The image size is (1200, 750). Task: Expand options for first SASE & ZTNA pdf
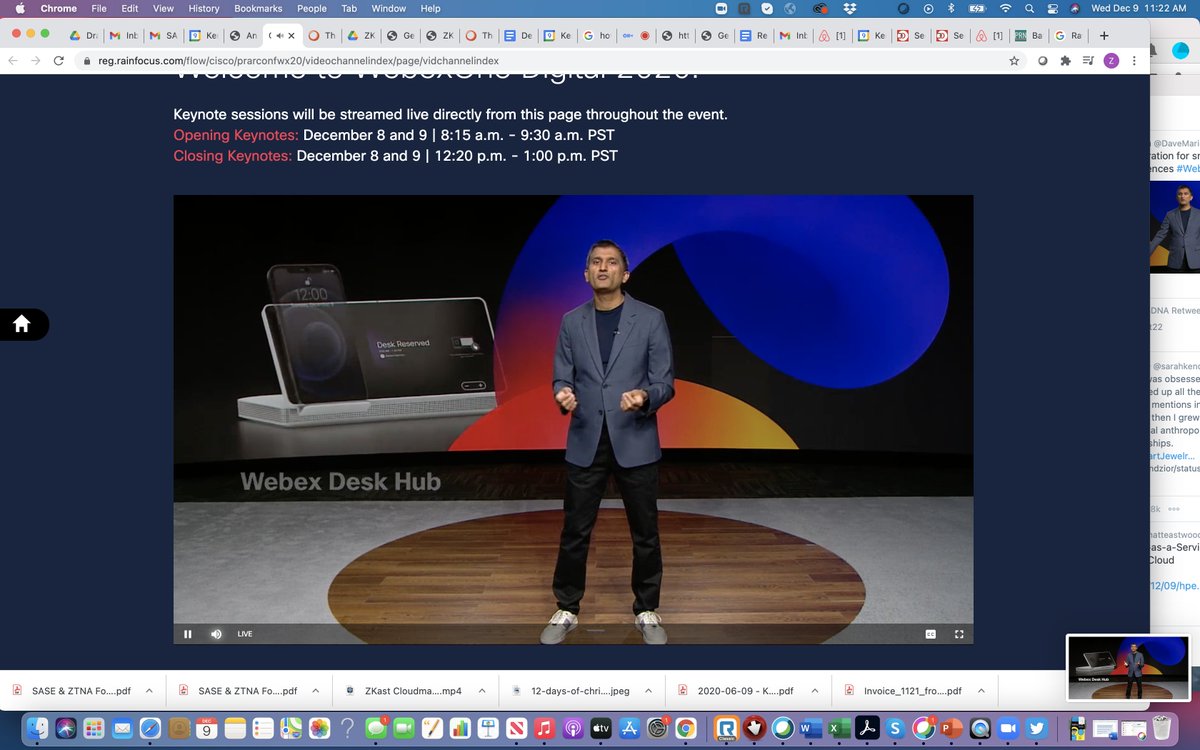149,690
